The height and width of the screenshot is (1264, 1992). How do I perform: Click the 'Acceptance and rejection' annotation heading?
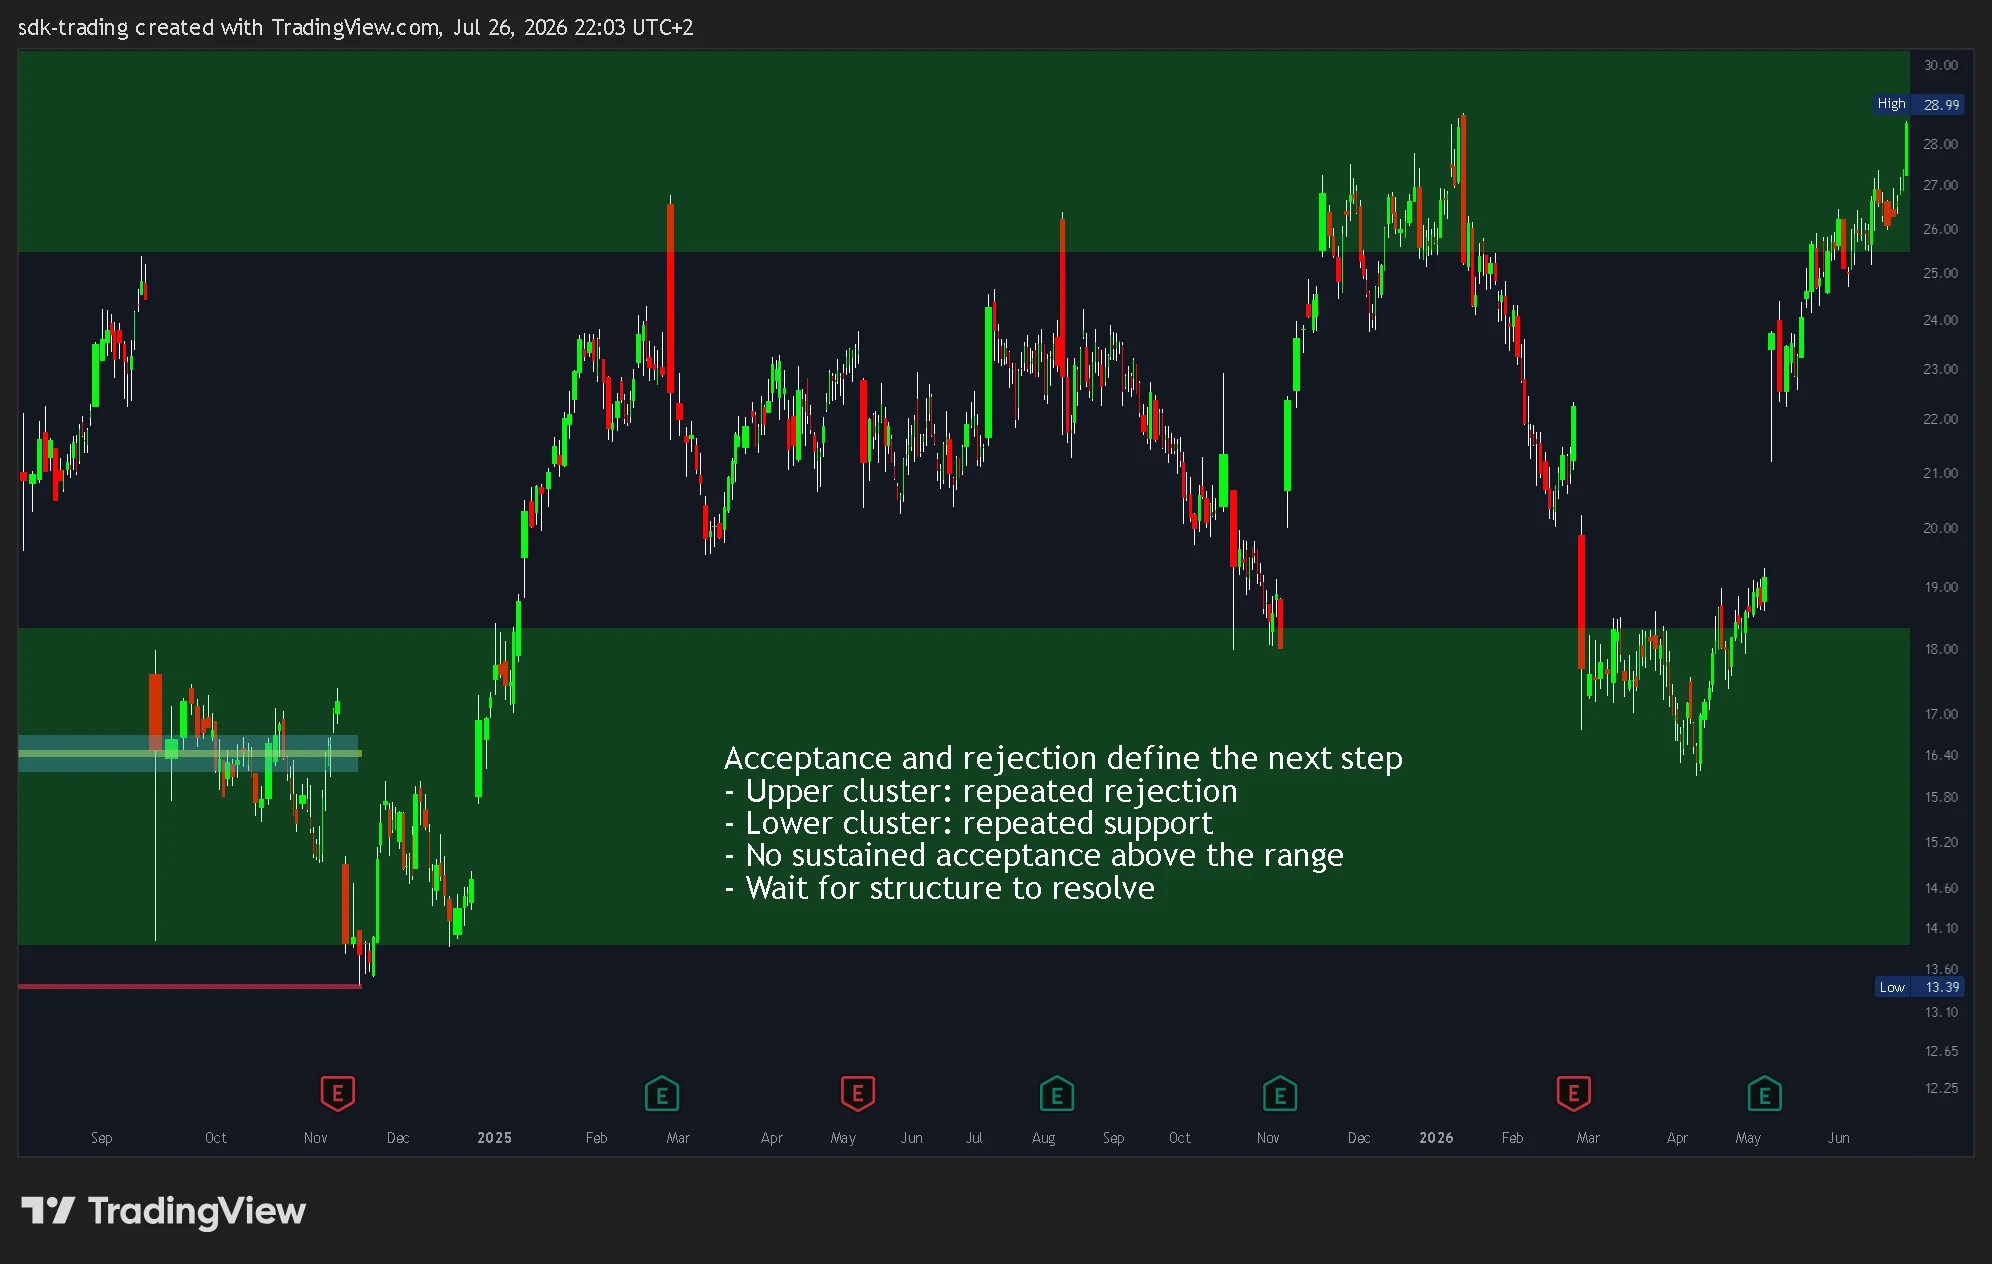coord(1063,758)
